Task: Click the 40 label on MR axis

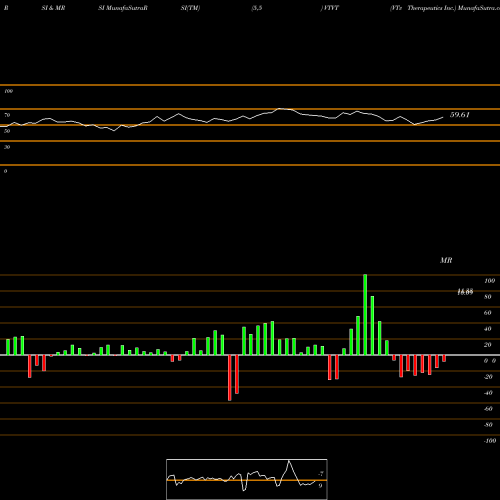Action: pyautogui.click(x=488, y=329)
